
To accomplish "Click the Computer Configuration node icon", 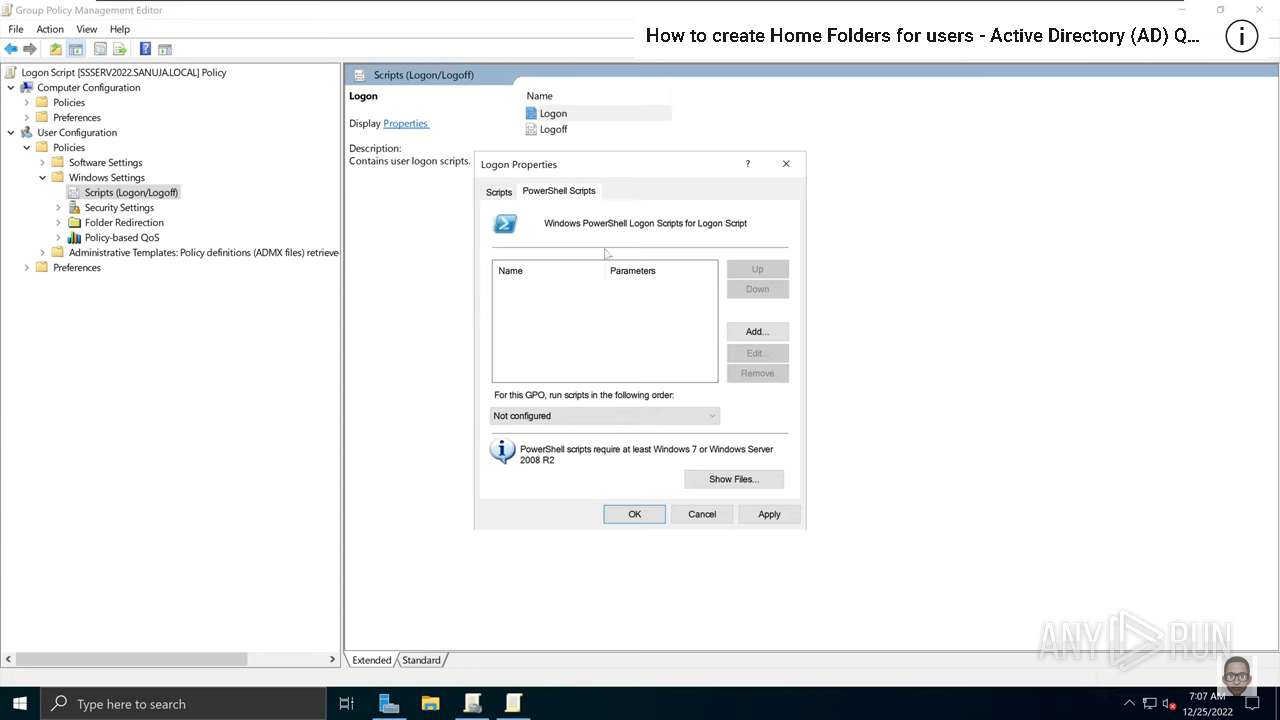I will pyautogui.click(x=27, y=87).
